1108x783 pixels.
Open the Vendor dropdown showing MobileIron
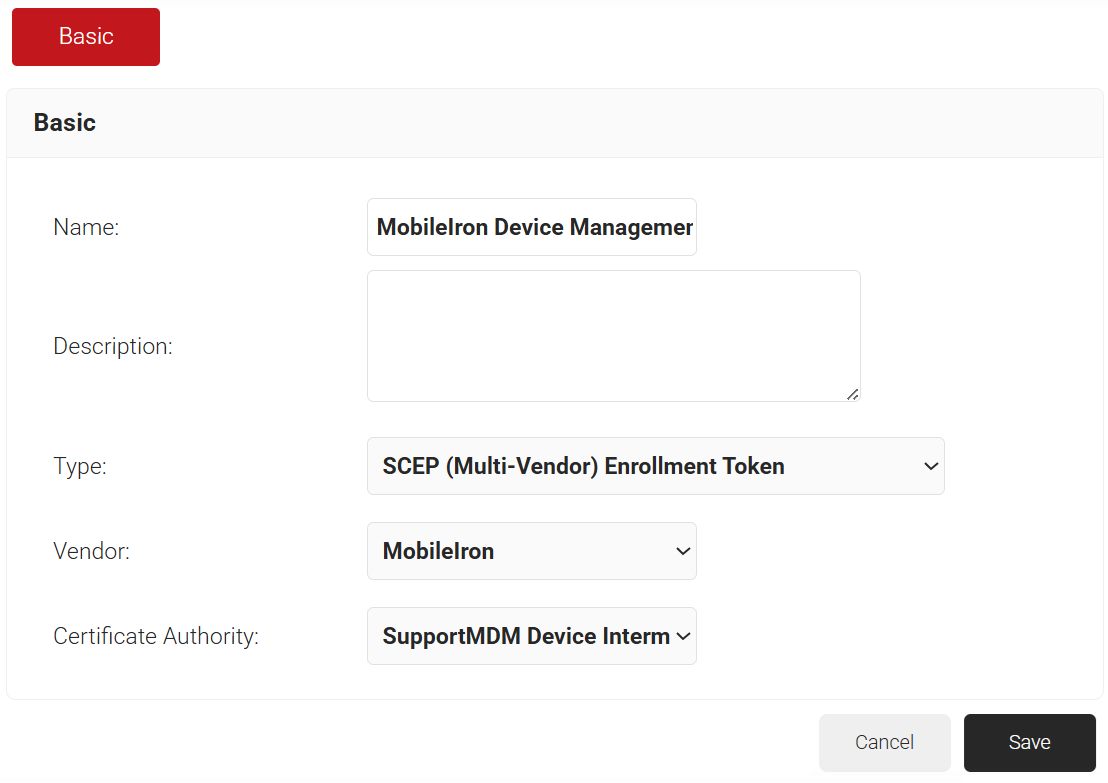coord(520,551)
